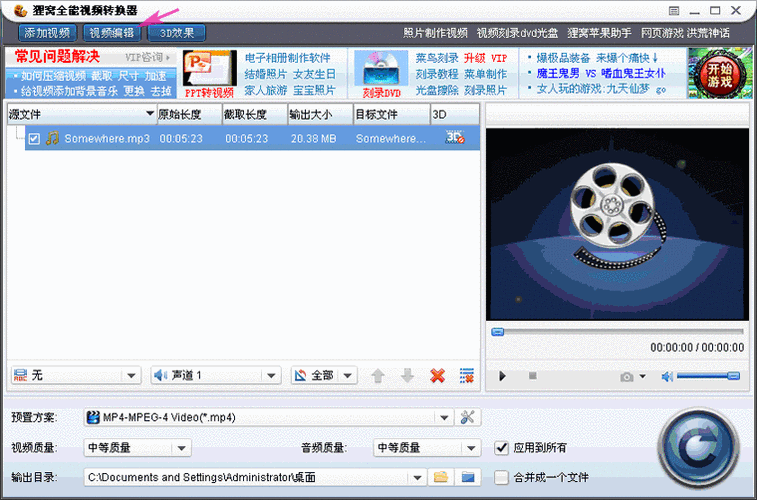Click the clear list icon
The image size is (757, 500).
point(466,376)
